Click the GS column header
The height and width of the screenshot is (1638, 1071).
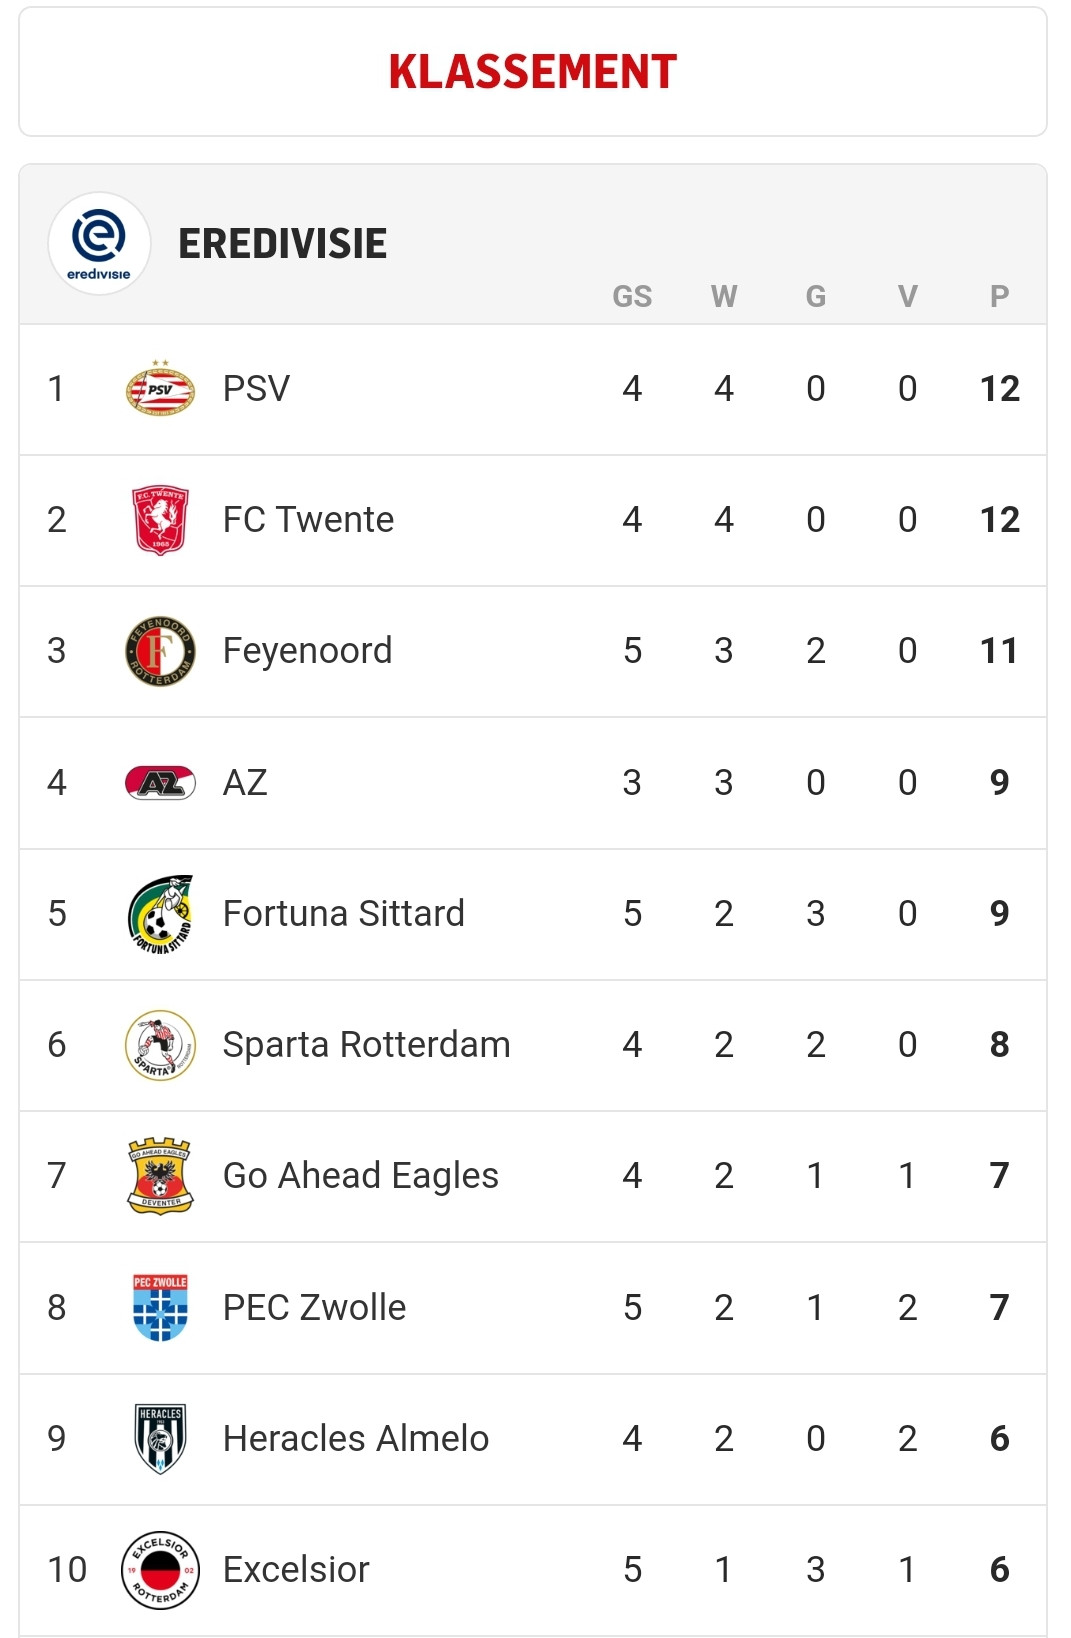pyautogui.click(x=632, y=297)
